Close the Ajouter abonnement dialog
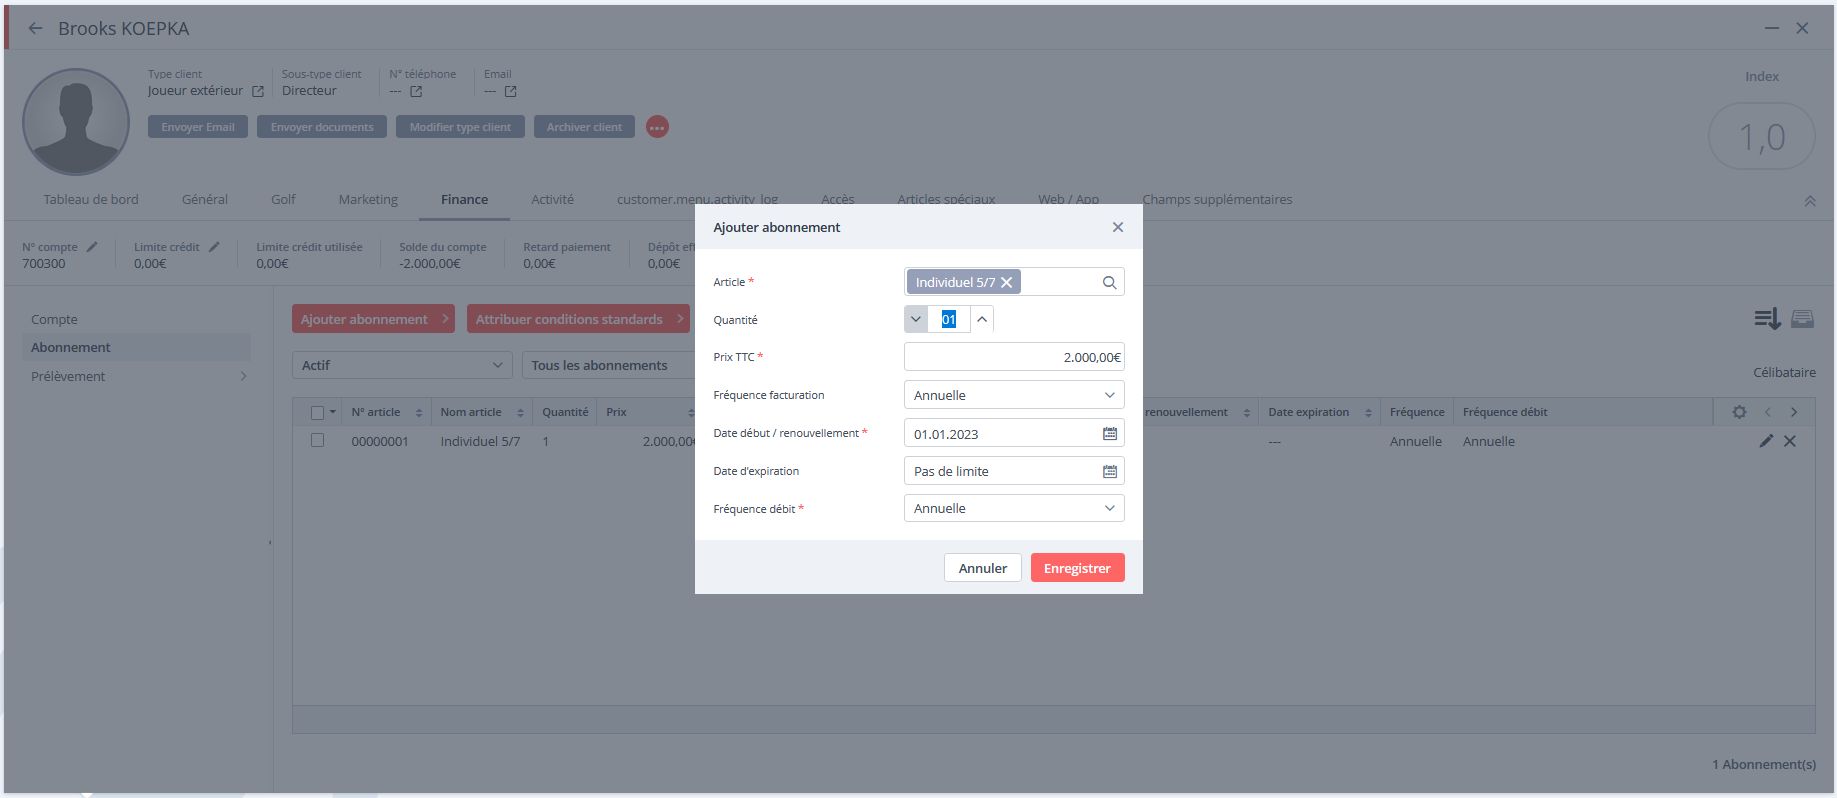The width and height of the screenshot is (1837, 798). pos(1117,227)
